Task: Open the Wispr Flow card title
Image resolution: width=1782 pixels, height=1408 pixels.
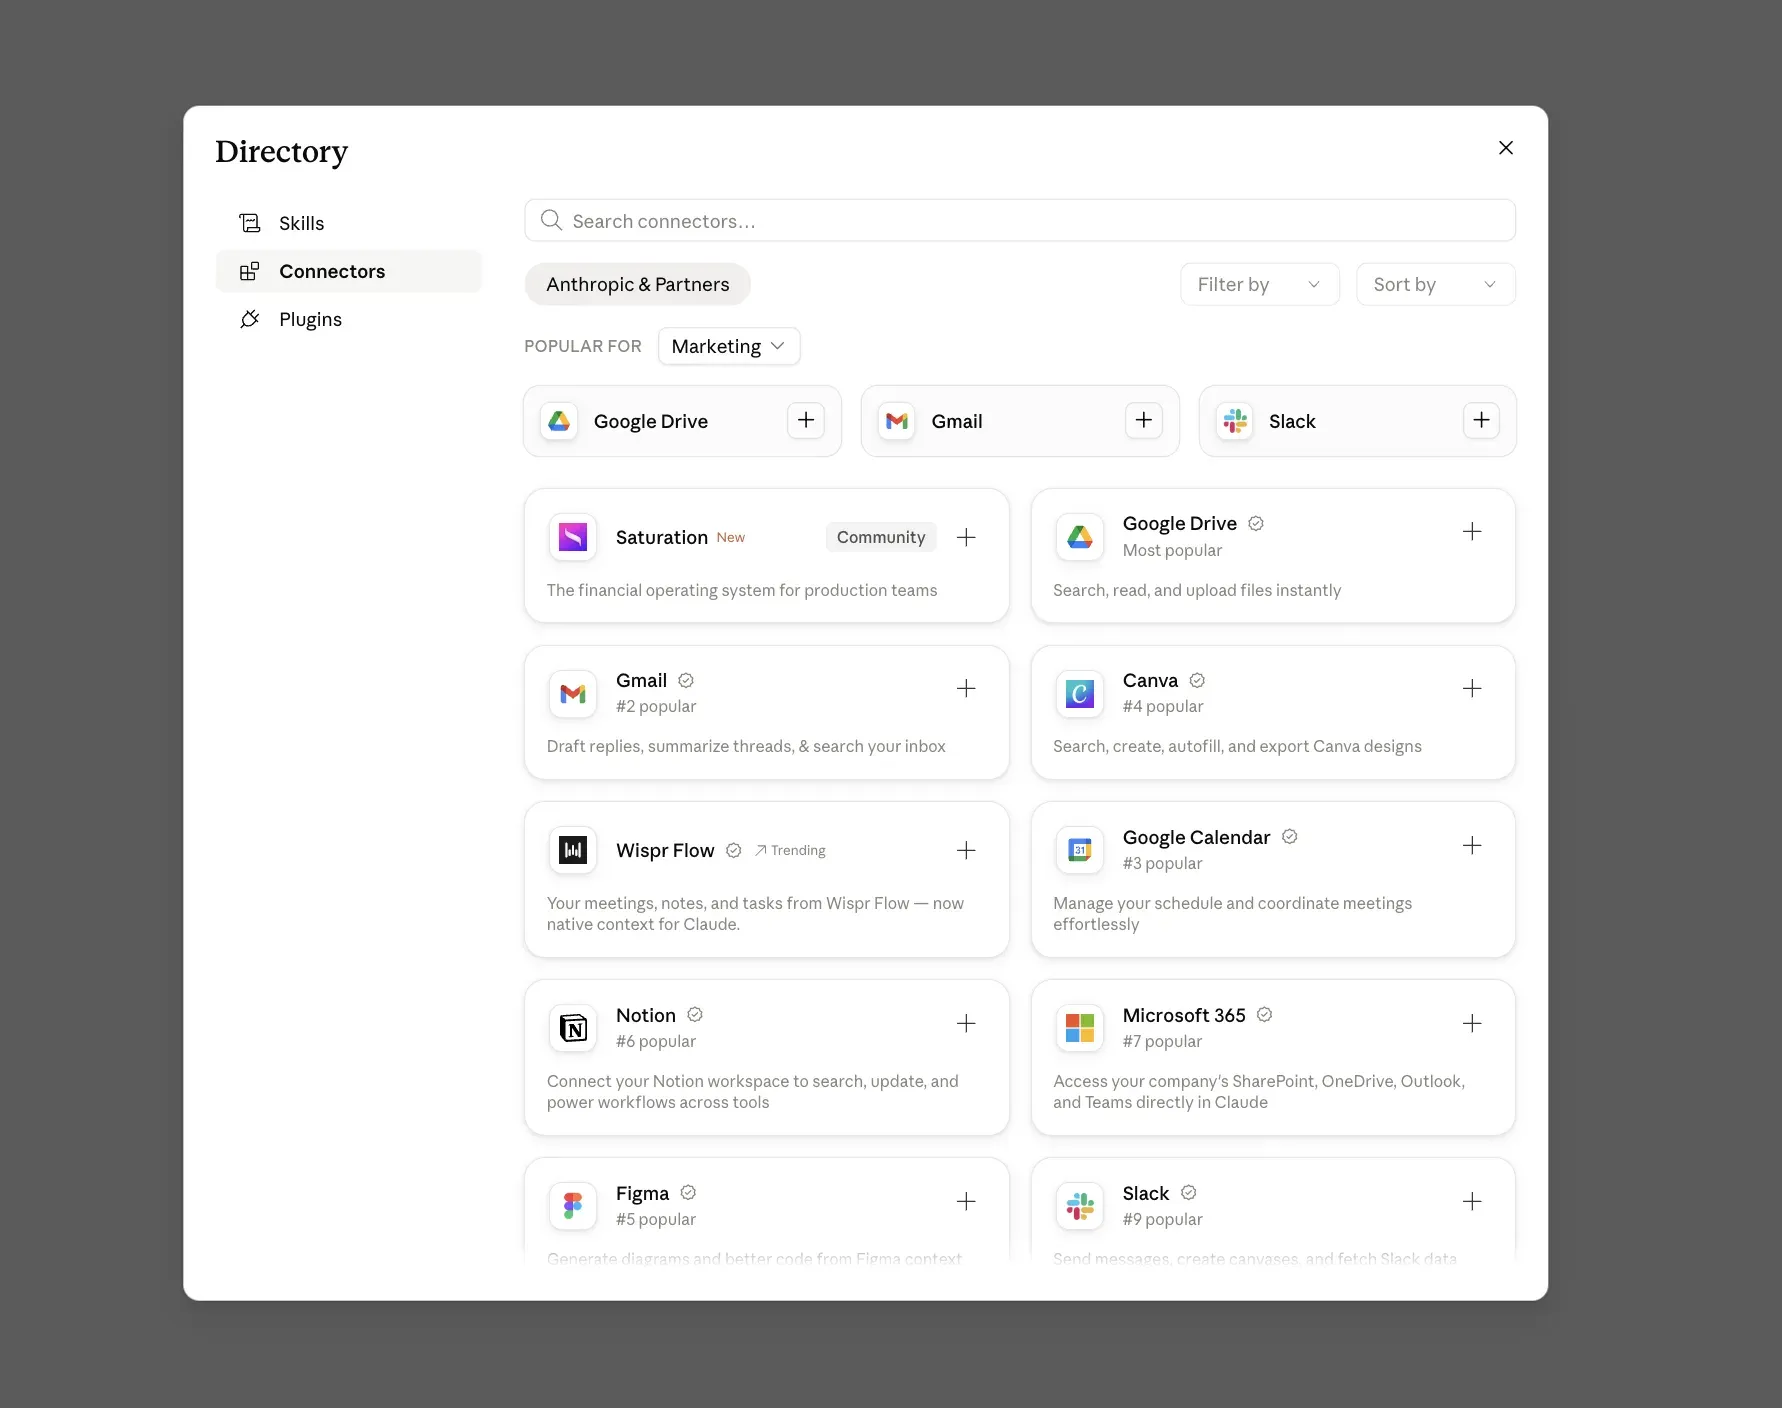Action: tap(665, 850)
